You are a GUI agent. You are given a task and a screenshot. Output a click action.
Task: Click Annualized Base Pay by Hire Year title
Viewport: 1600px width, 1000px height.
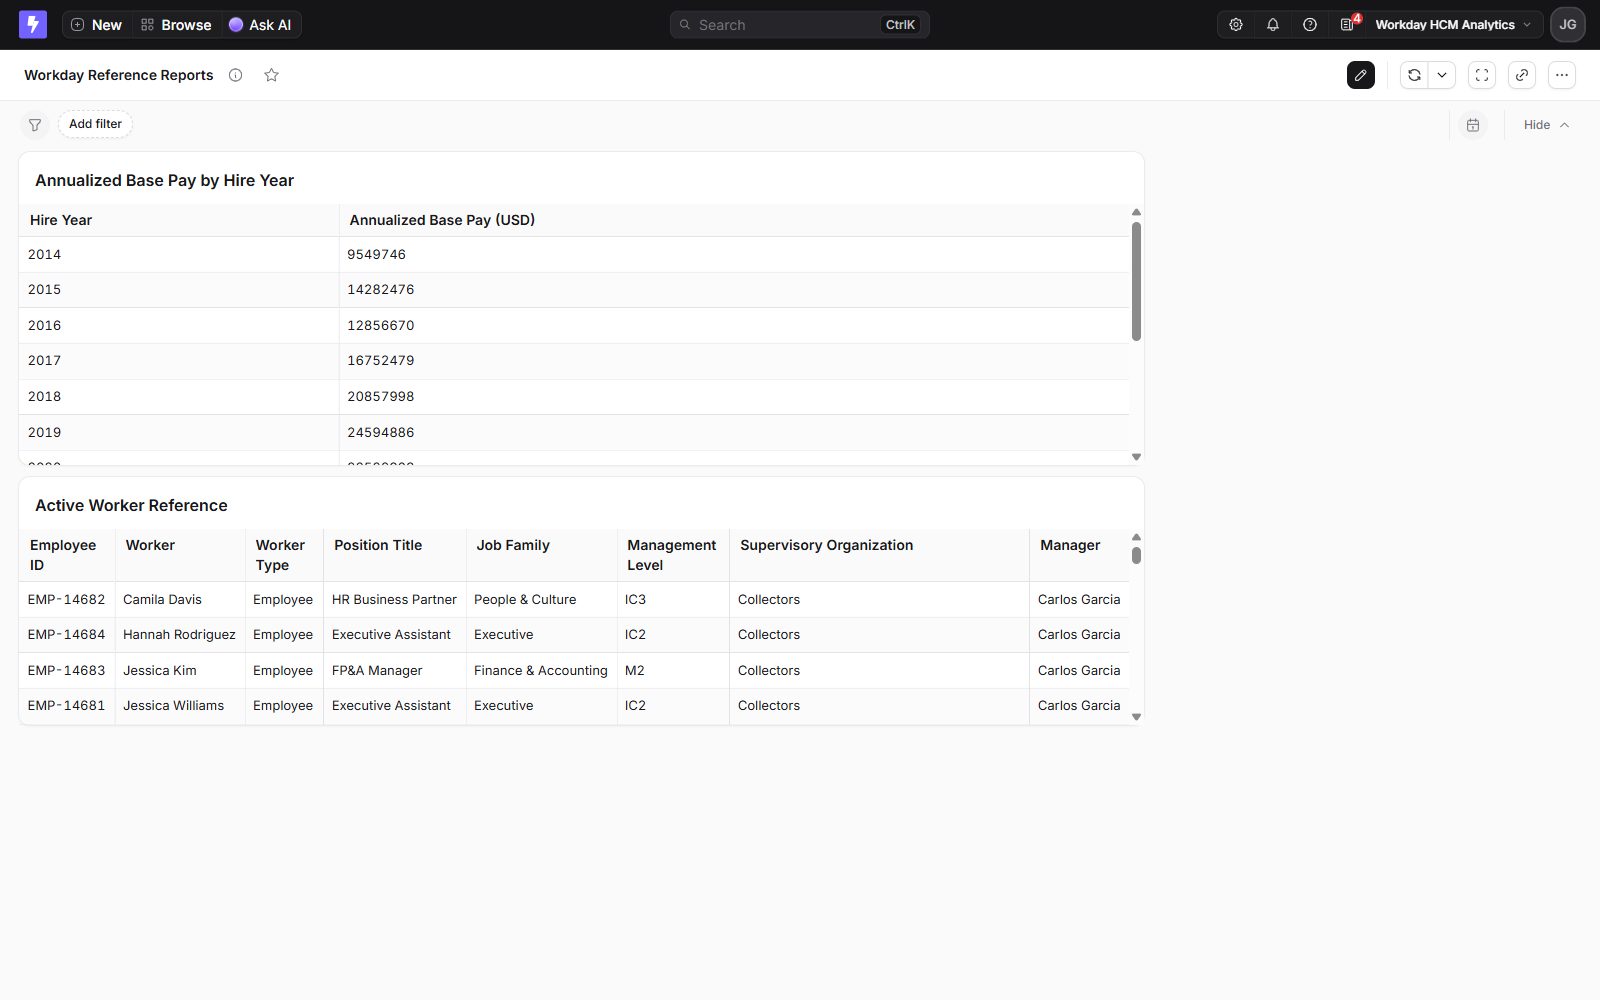coord(164,181)
